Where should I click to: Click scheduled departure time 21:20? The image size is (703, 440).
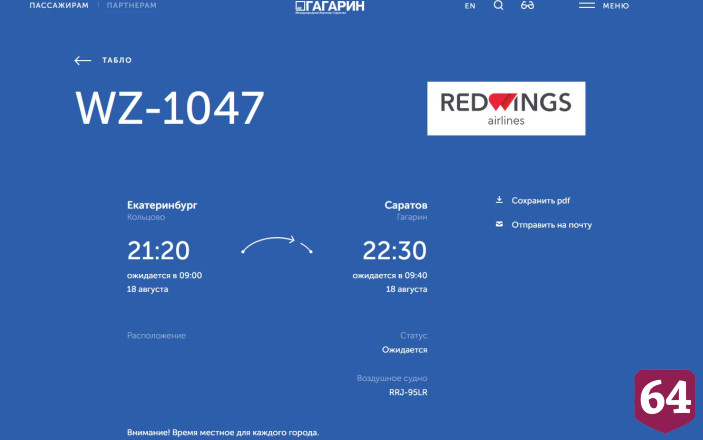click(x=158, y=250)
